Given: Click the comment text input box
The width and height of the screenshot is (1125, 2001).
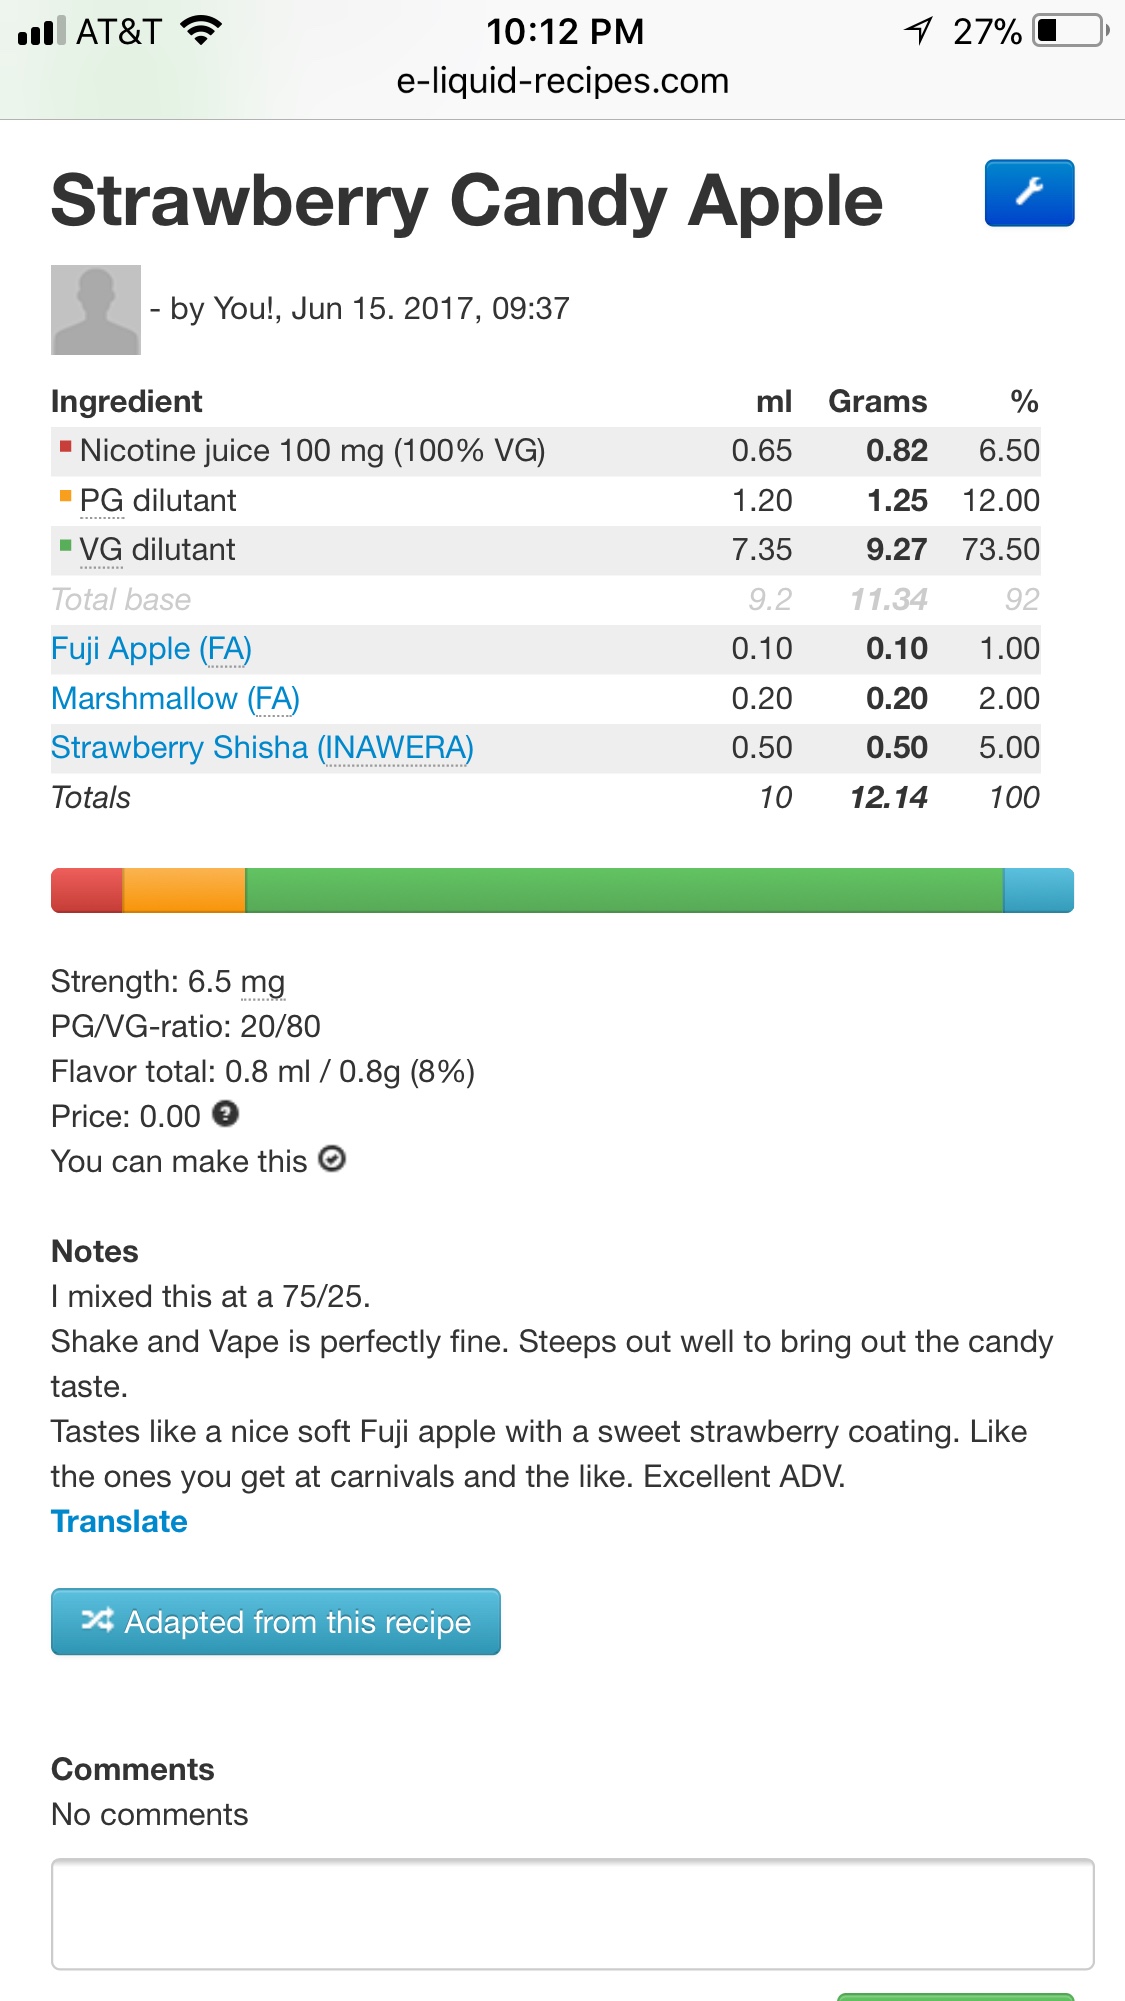Looking at the screenshot, I should [x=572, y=1914].
